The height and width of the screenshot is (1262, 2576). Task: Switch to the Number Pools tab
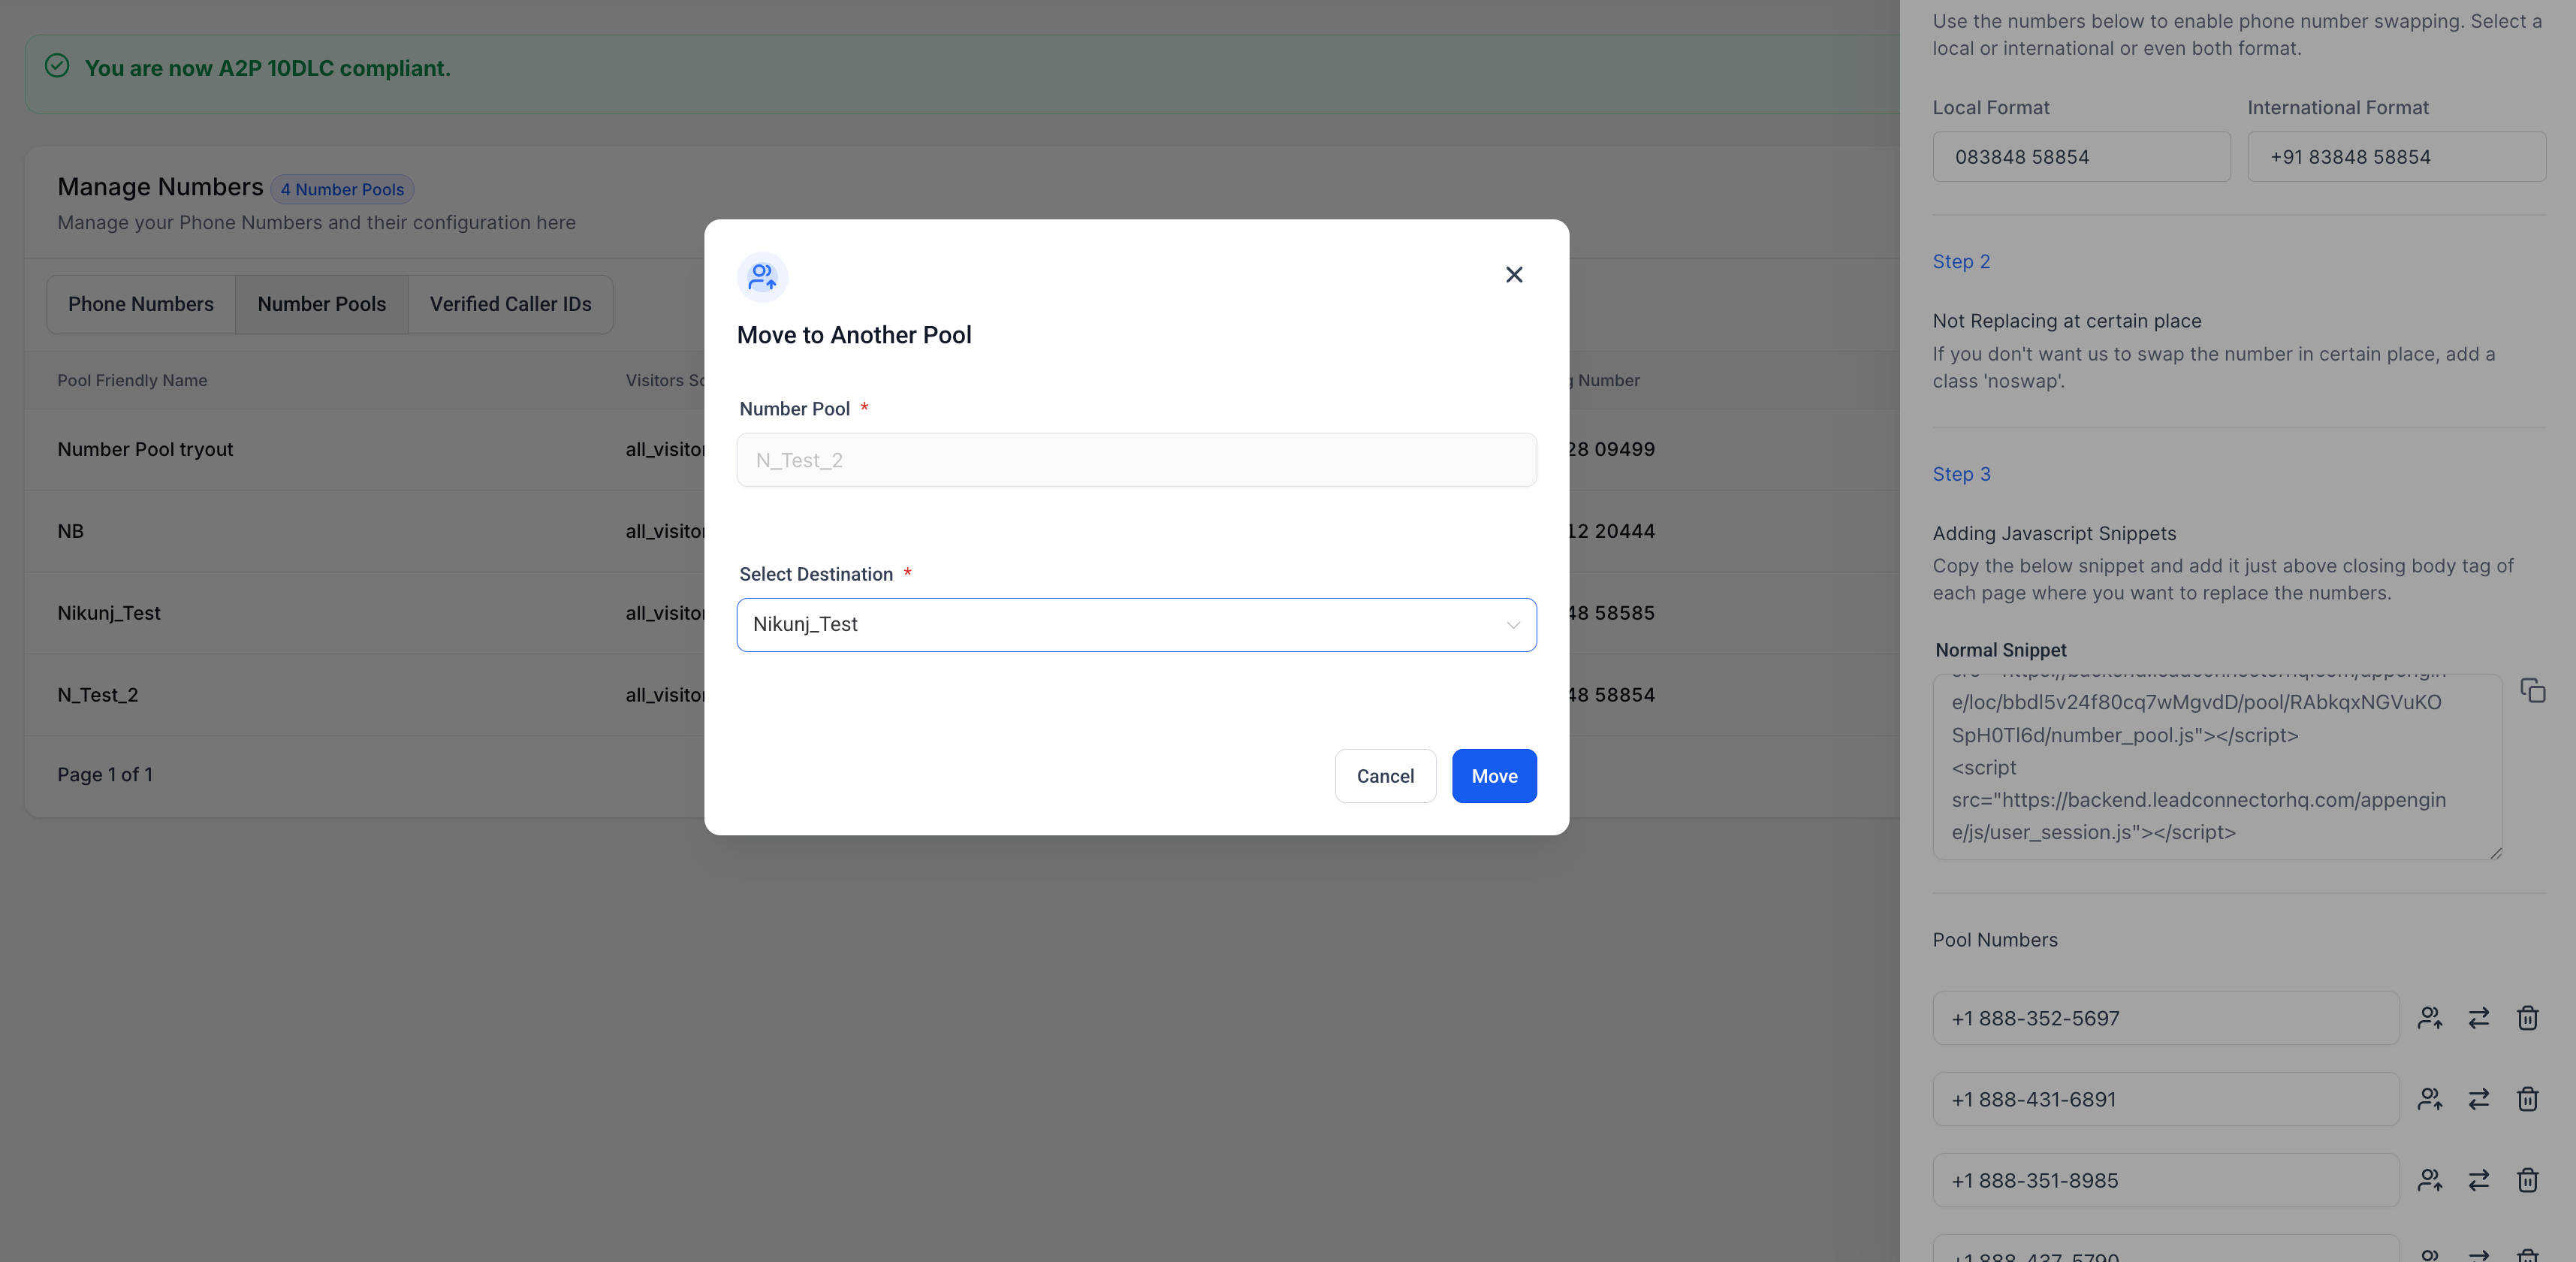322,304
